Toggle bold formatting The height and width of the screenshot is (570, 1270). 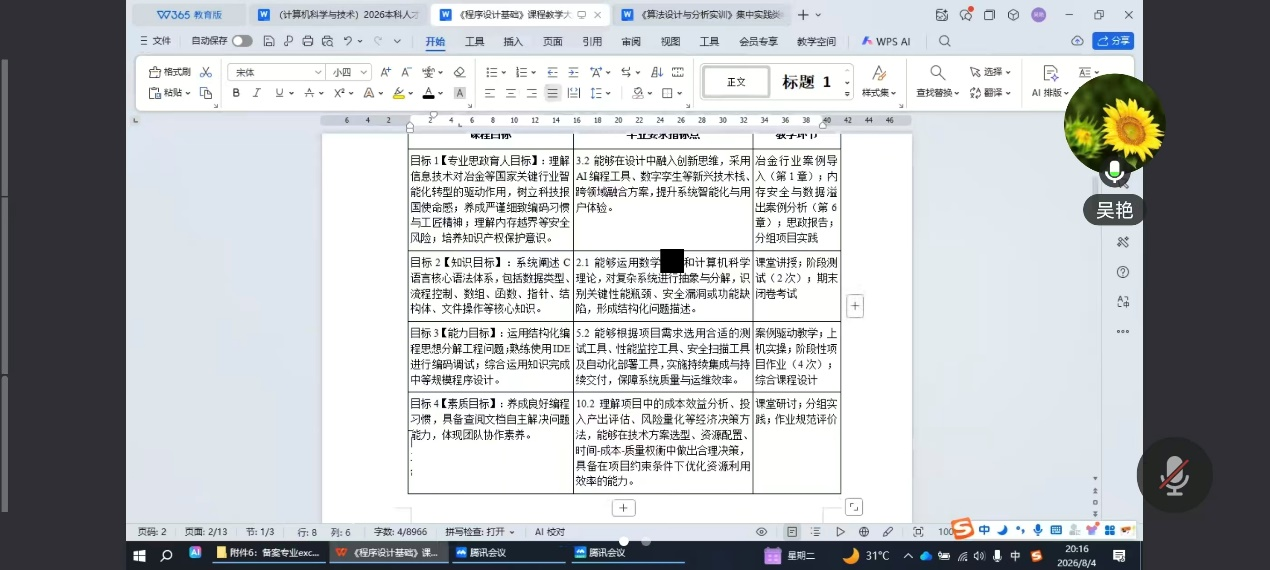236,93
